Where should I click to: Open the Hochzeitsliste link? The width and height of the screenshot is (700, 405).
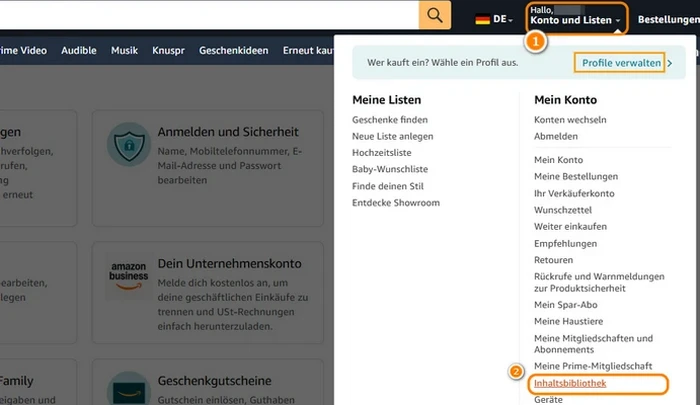pos(382,153)
